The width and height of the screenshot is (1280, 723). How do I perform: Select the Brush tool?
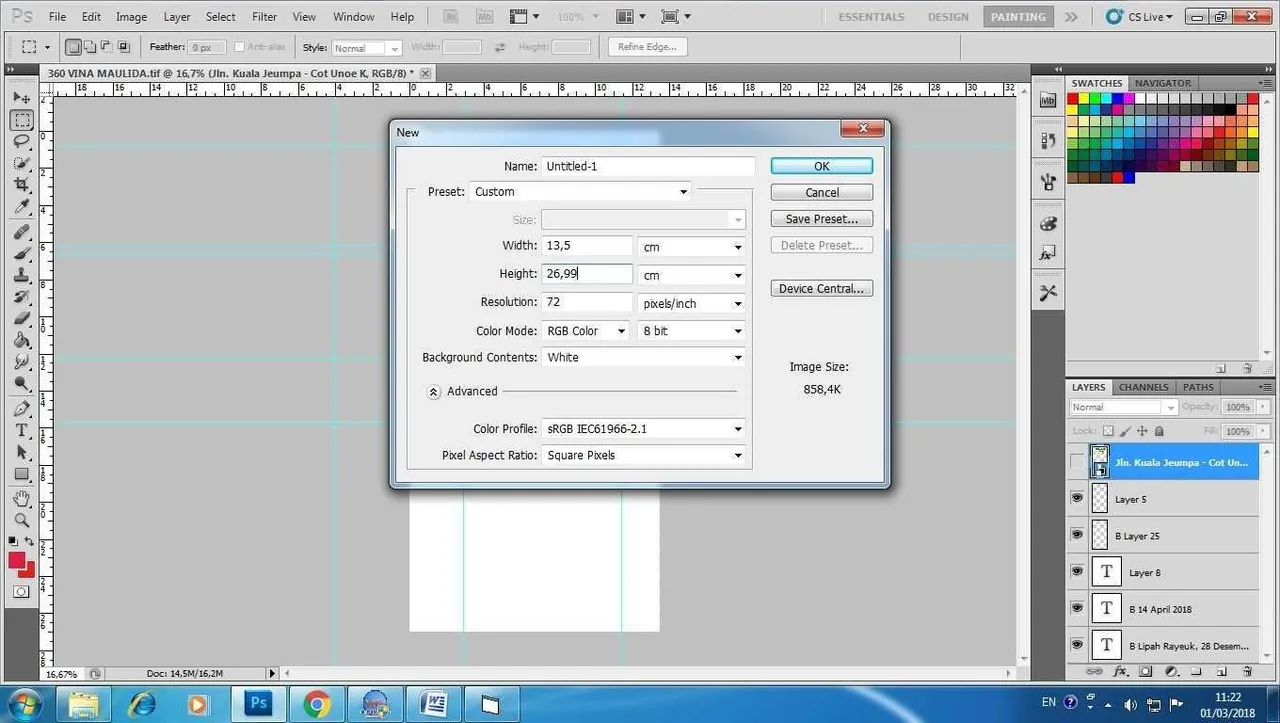point(21,254)
